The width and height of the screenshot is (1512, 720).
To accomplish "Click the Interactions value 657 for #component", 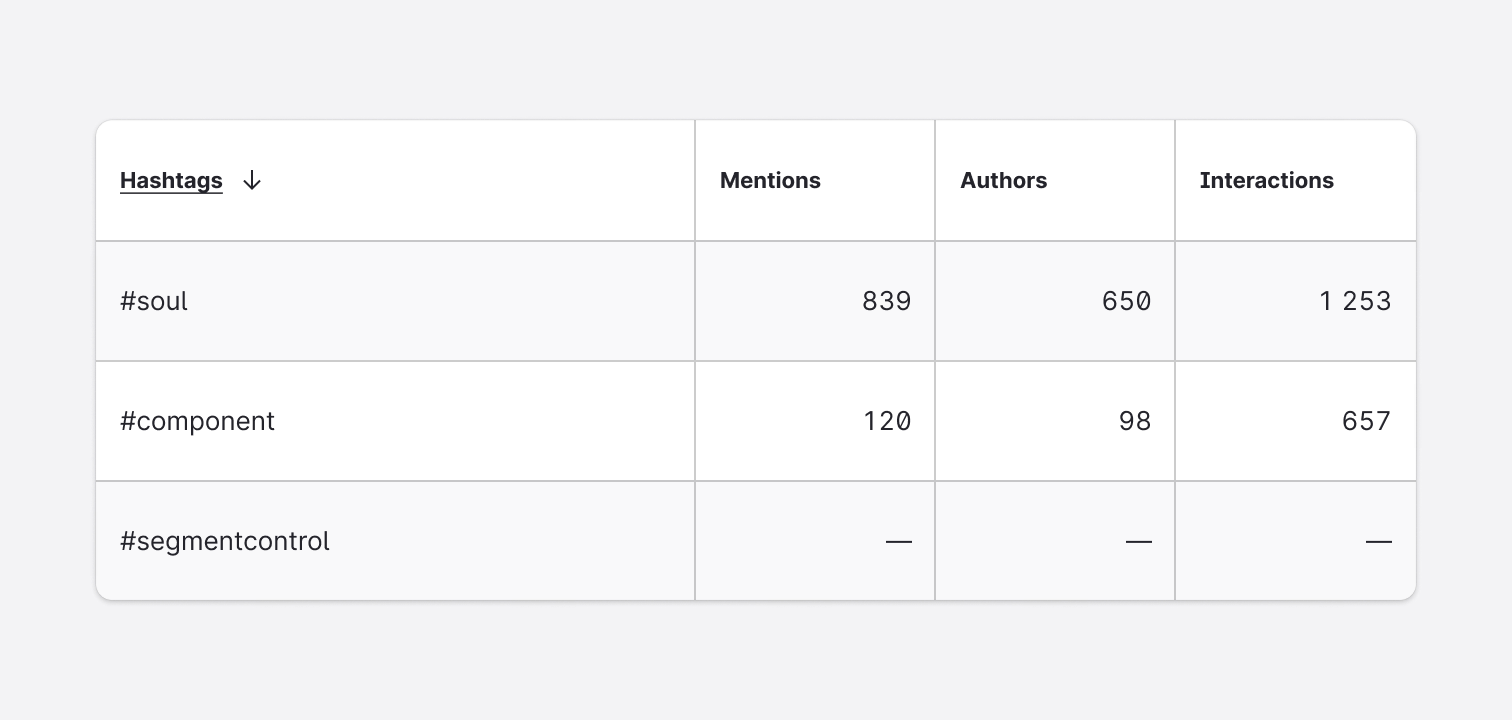I will 1366,421.
